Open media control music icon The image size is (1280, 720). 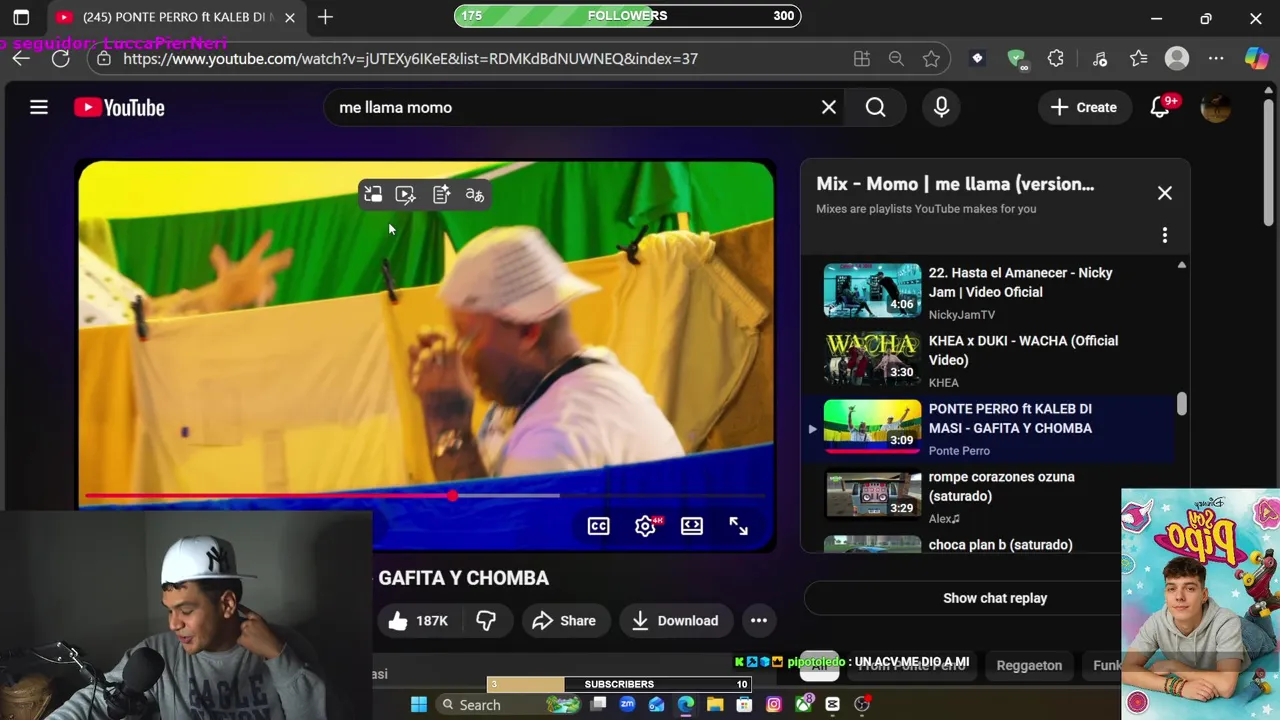[x=1100, y=59]
